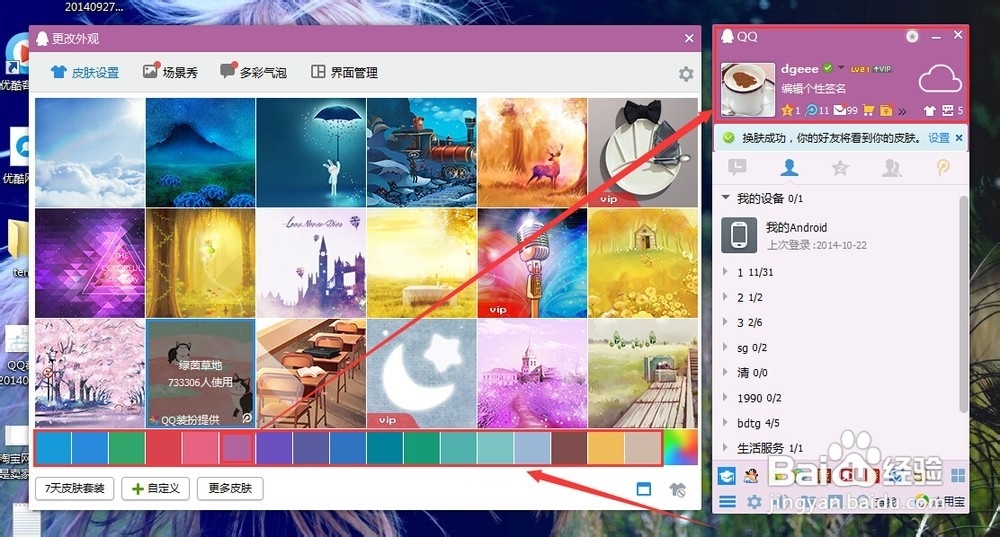The height and width of the screenshot is (537, 1000).
Task: Open the groups tab icon
Action: (x=891, y=168)
